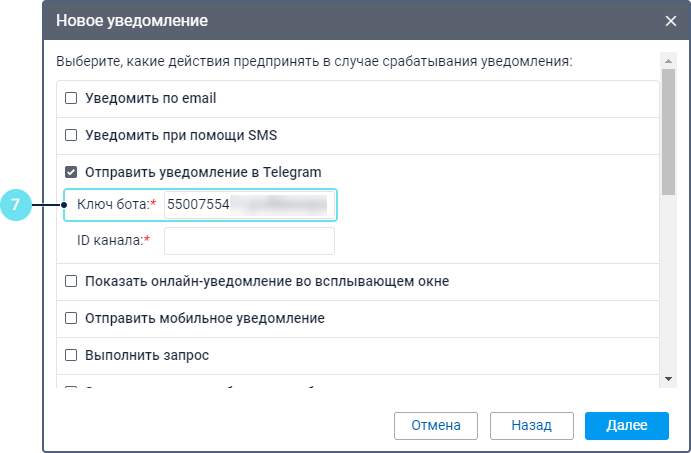691x453 pixels.
Task: Click the Новое уведомление title bar
Action: (300, 20)
